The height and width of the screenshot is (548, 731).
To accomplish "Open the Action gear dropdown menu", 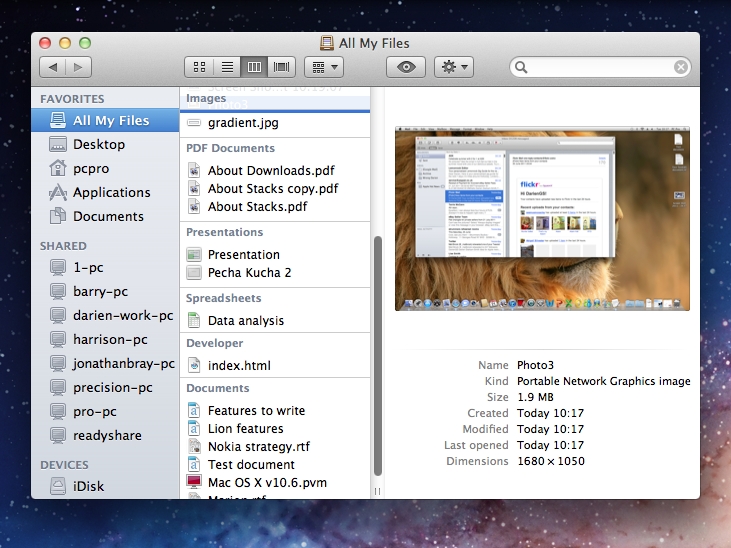I will click(x=455, y=67).
